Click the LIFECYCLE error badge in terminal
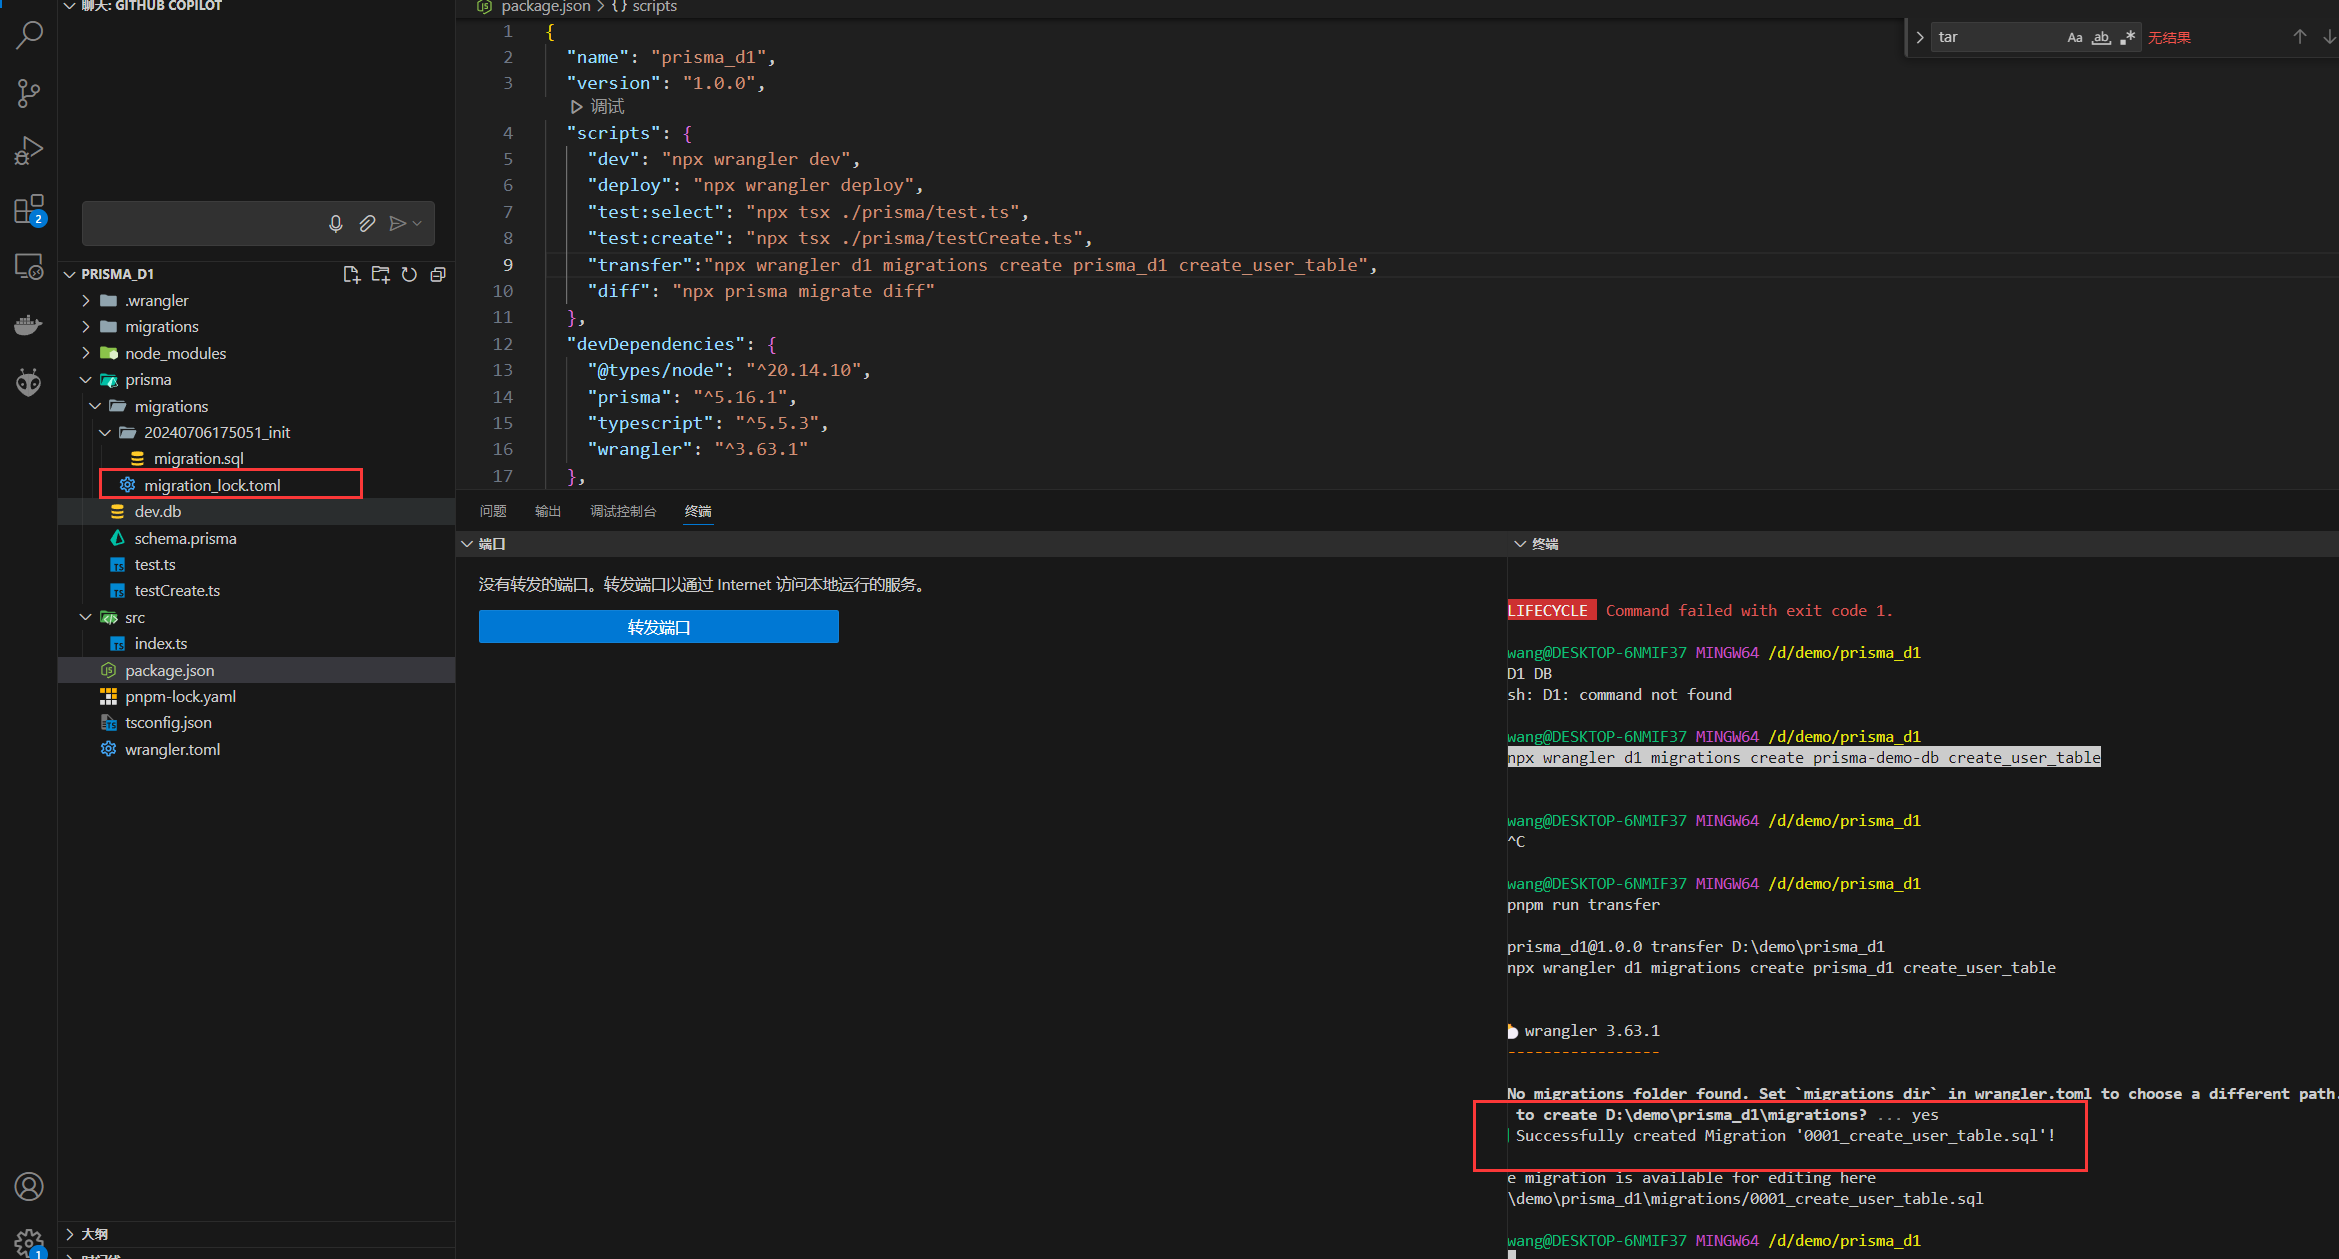The height and width of the screenshot is (1259, 2339). pos(1551,611)
